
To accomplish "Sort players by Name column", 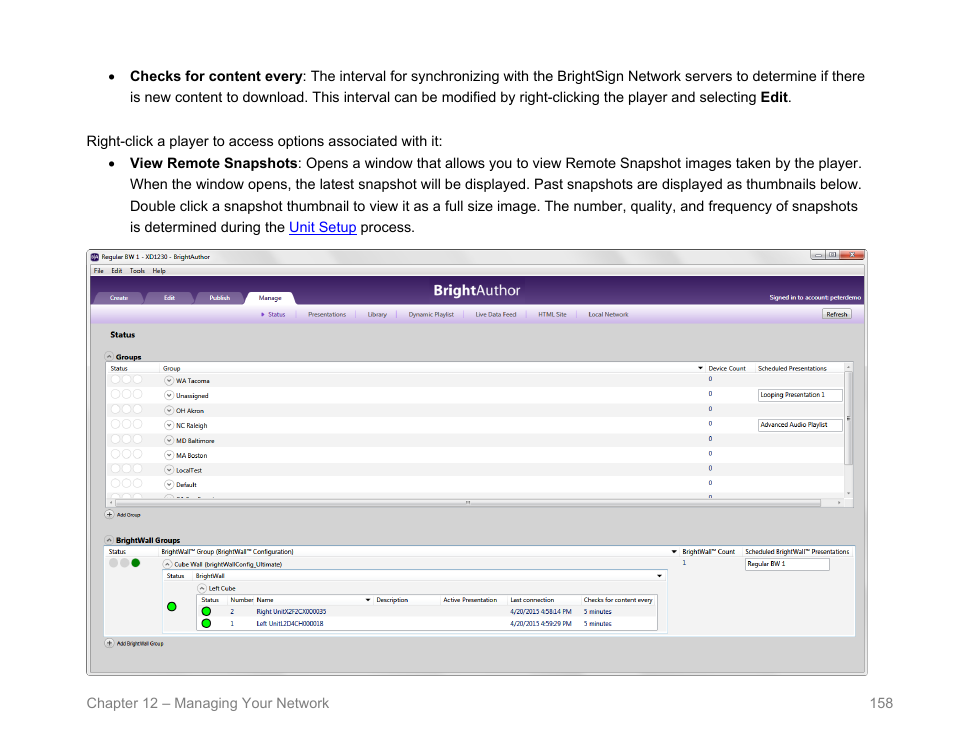I will [265, 600].
